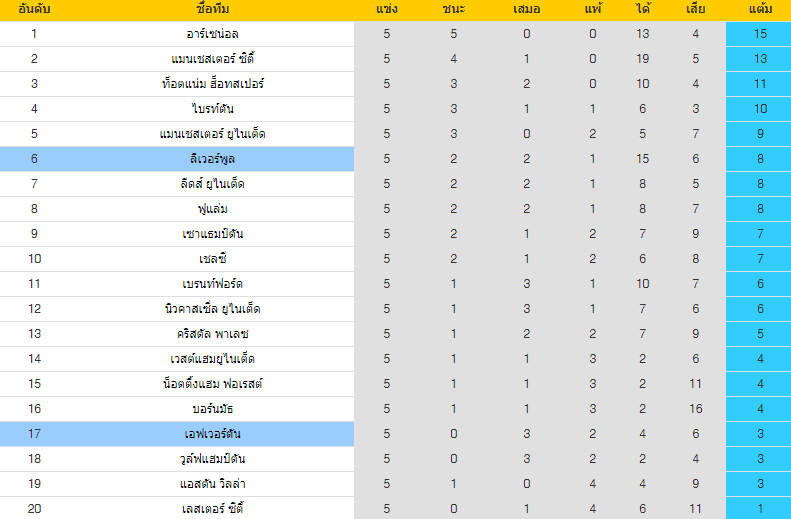
Task: Click the อันดับ column header
Action: [x=34, y=9]
